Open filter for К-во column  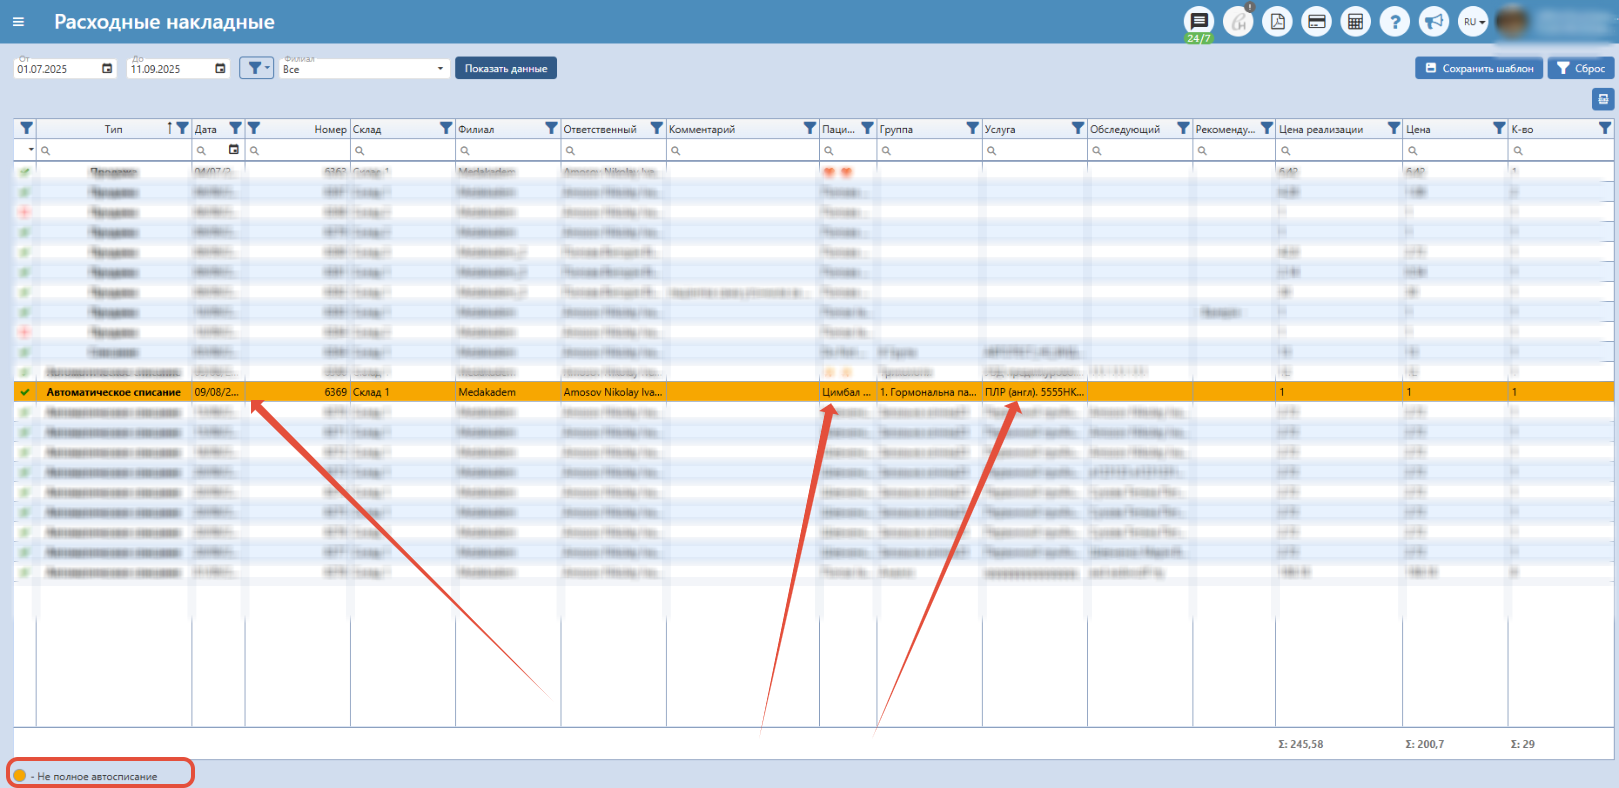click(1605, 128)
